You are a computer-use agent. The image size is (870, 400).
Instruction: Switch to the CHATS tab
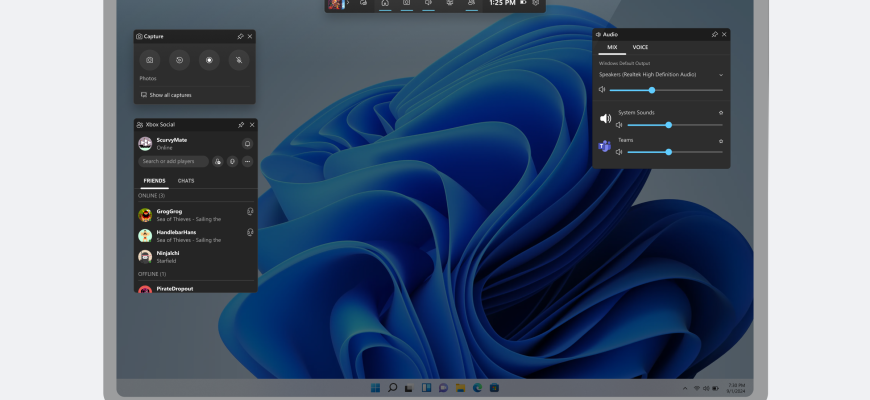[x=186, y=181]
